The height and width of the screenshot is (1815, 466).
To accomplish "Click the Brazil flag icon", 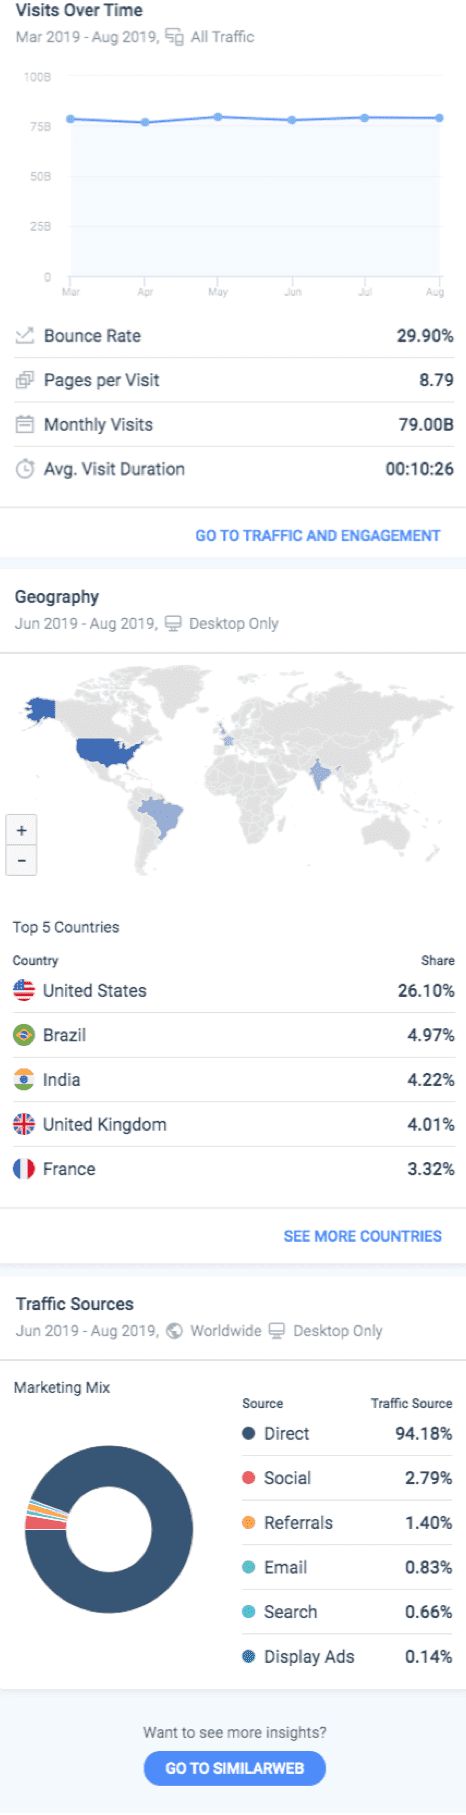I will [x=24, y=1035].
